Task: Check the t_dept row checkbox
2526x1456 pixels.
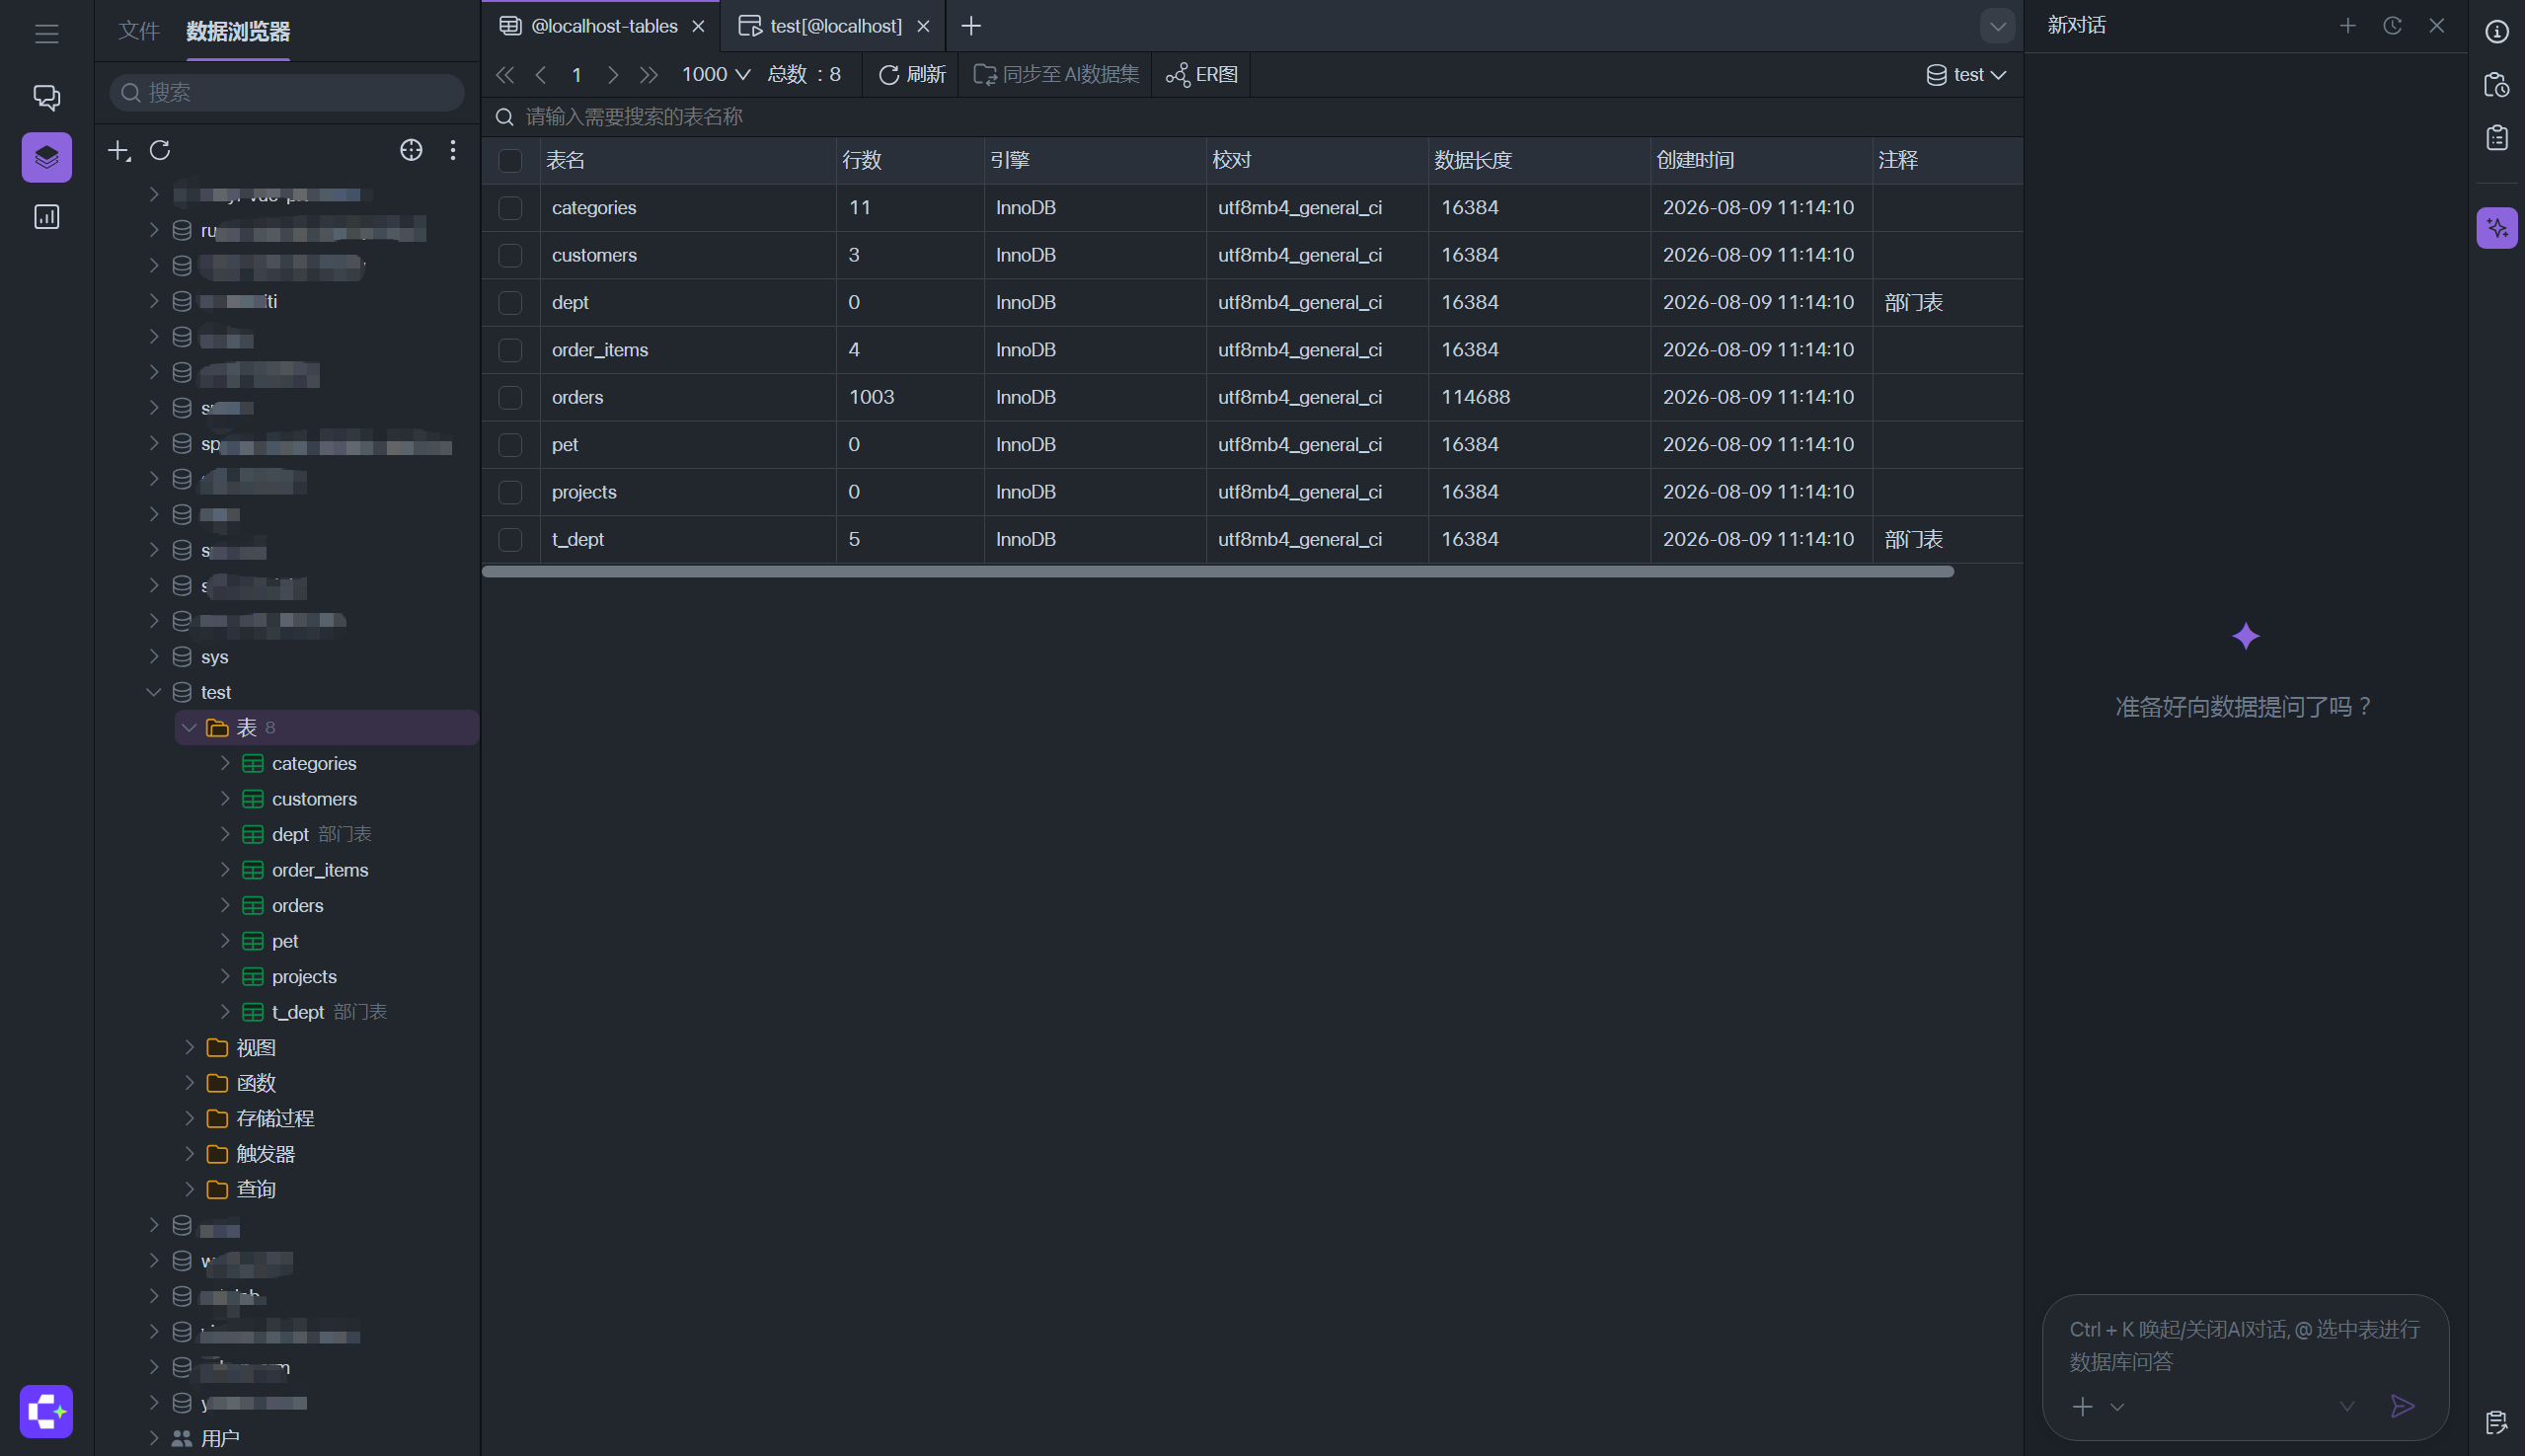Action: pyautogui.click(x=510, y=540)
